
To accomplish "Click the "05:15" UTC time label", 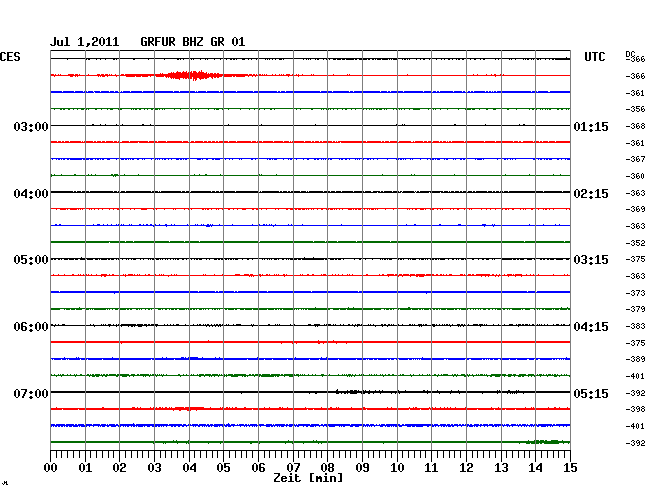I will pos(591,393).
